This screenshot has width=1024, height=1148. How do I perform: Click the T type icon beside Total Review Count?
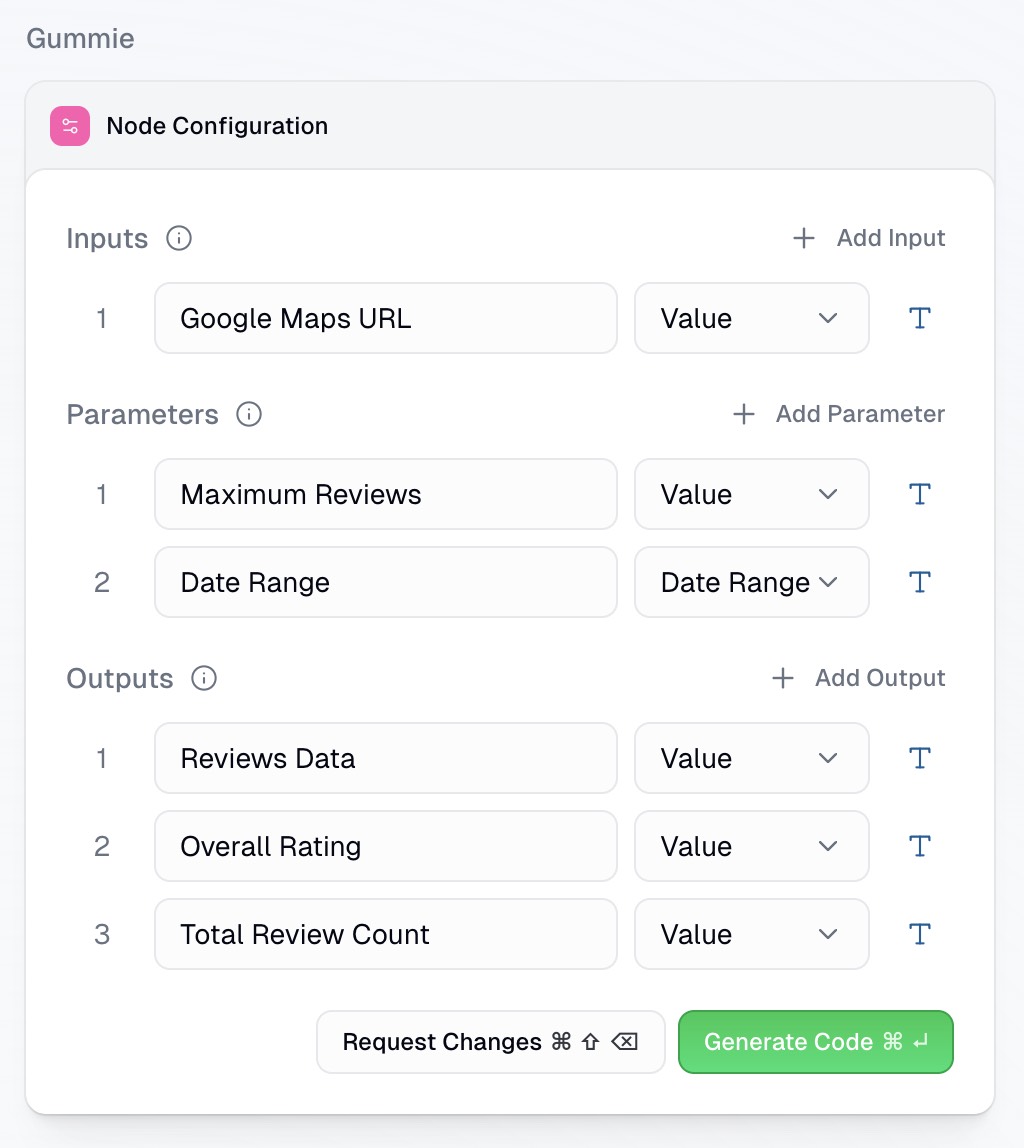tap(919, 934)
